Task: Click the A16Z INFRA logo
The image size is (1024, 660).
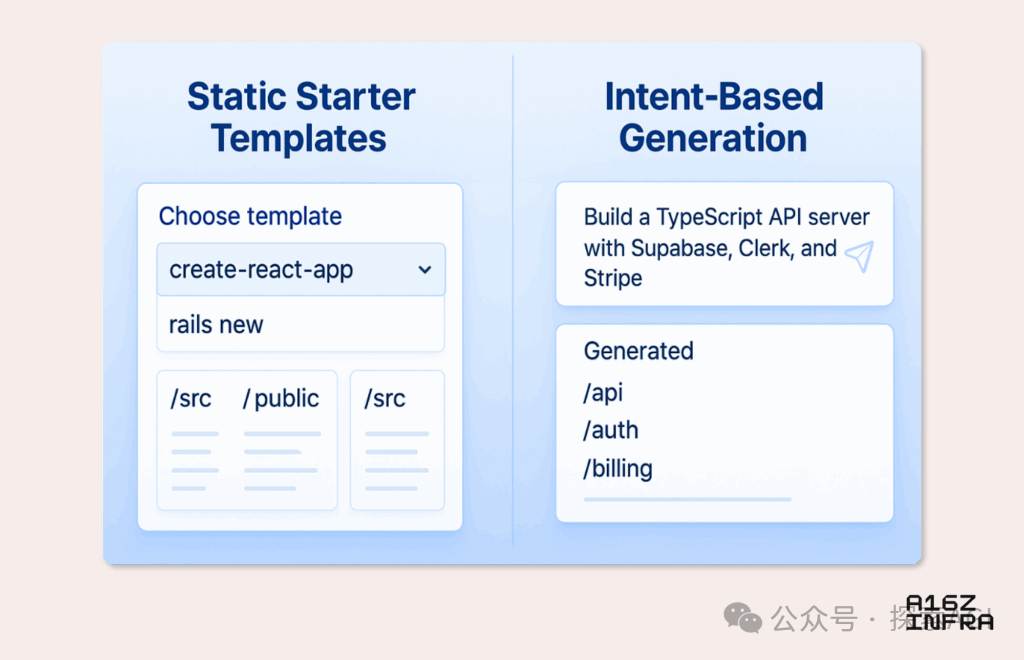Action: [950, 613]
